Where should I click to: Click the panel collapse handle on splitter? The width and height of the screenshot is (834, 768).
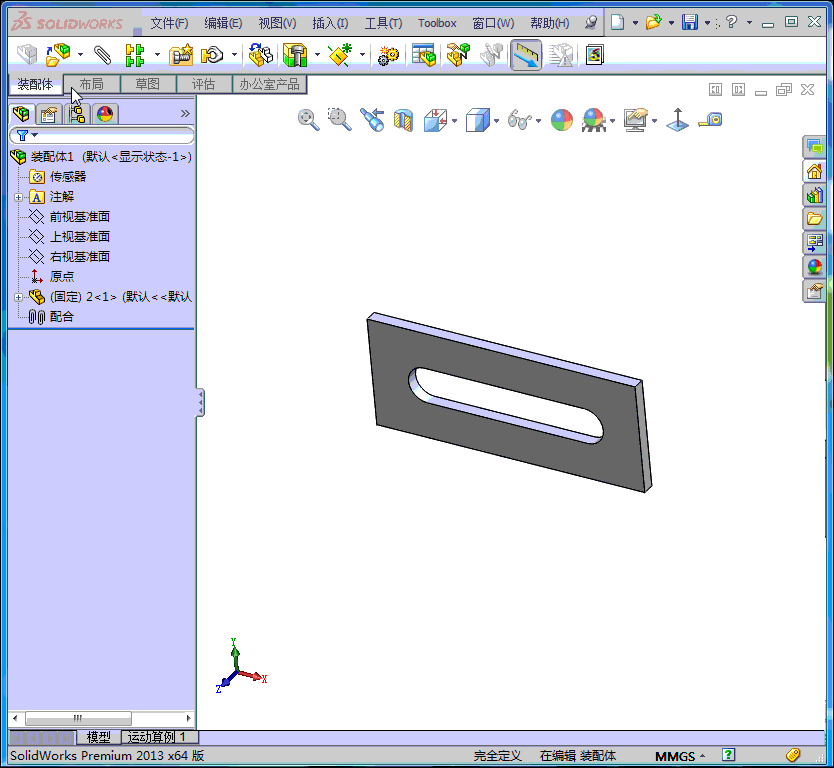(201, 403)
